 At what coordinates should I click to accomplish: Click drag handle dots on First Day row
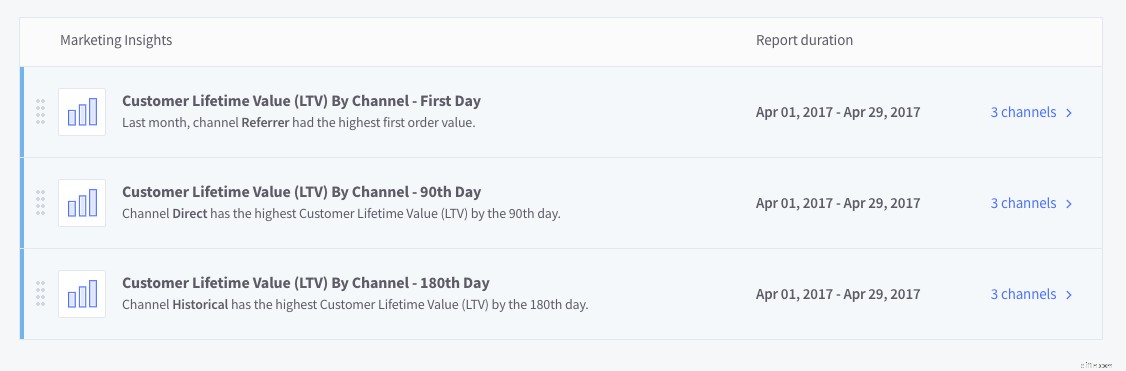click(40, 112)
